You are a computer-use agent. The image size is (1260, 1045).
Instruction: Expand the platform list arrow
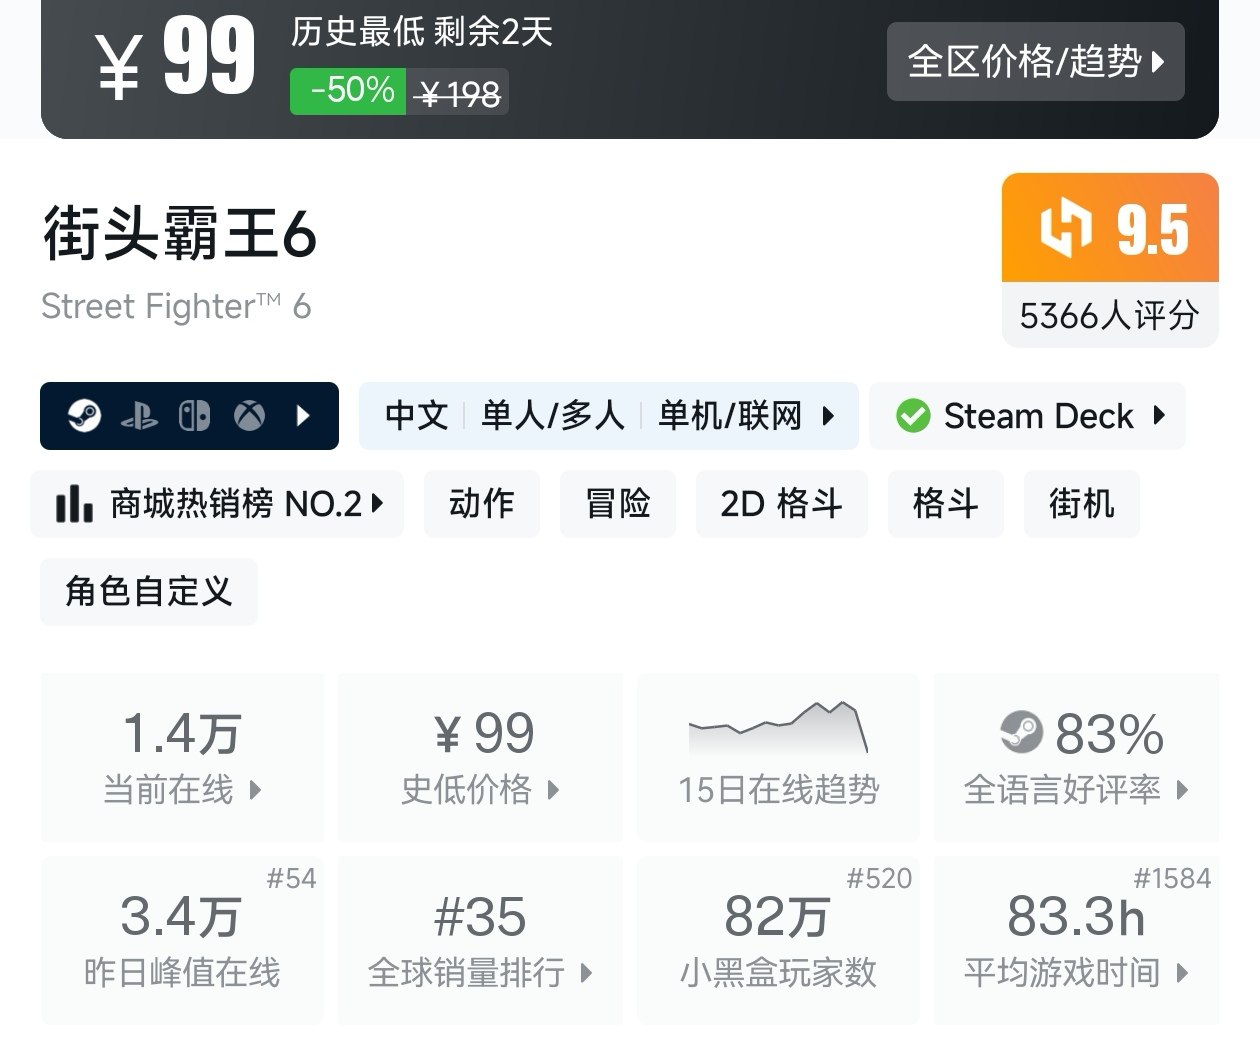(304, 416)
